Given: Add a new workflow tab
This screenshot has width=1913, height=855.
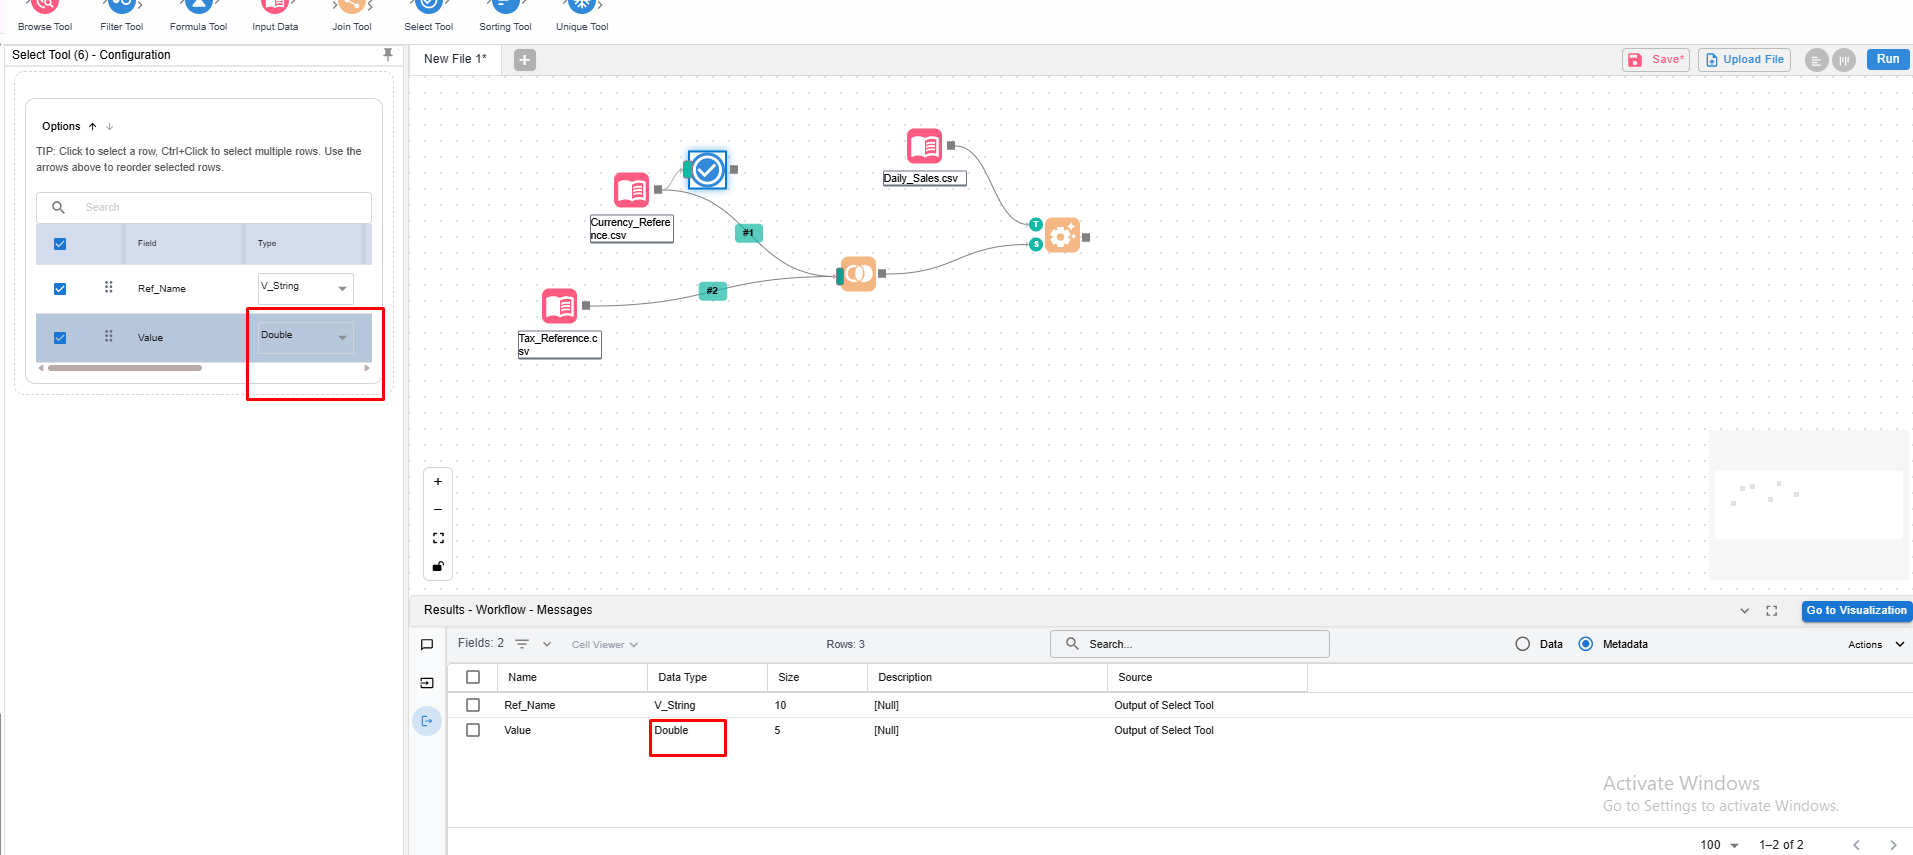Looking at the screenshot, I should 525,60.
